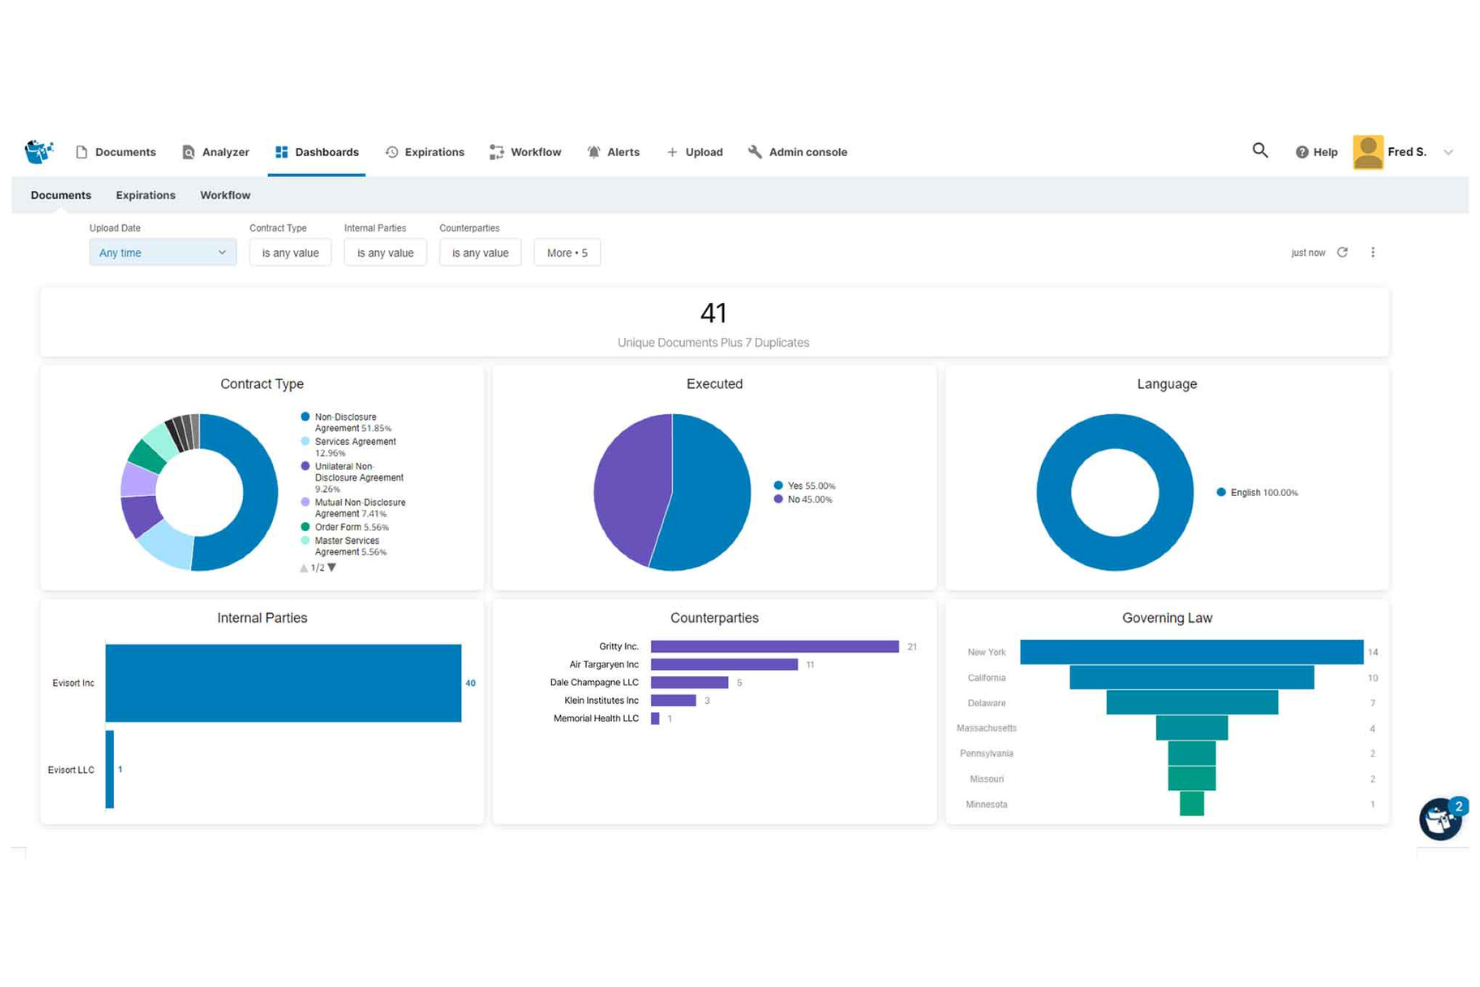Viewport: 1480px width, 987px height.
Task: Switch to the Workflow tab
Action: 224,194
